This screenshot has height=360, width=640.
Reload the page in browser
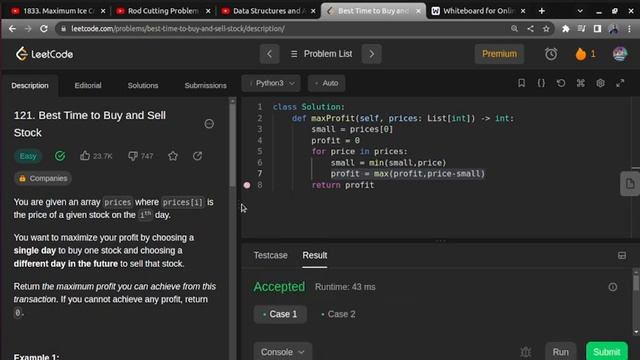click(x=44, y=29)
